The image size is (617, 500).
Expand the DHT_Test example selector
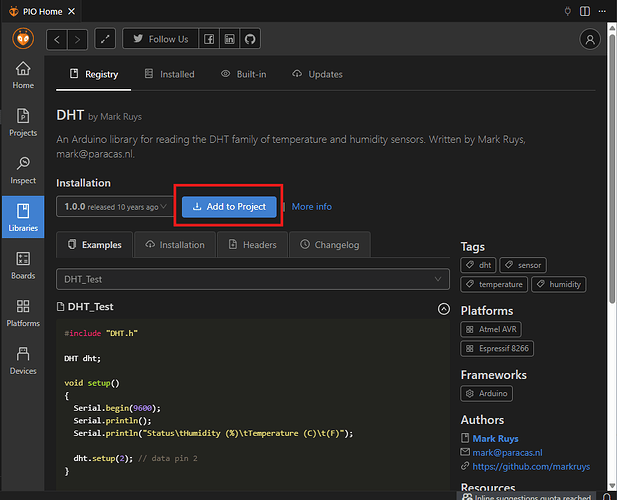coord(252,278)
